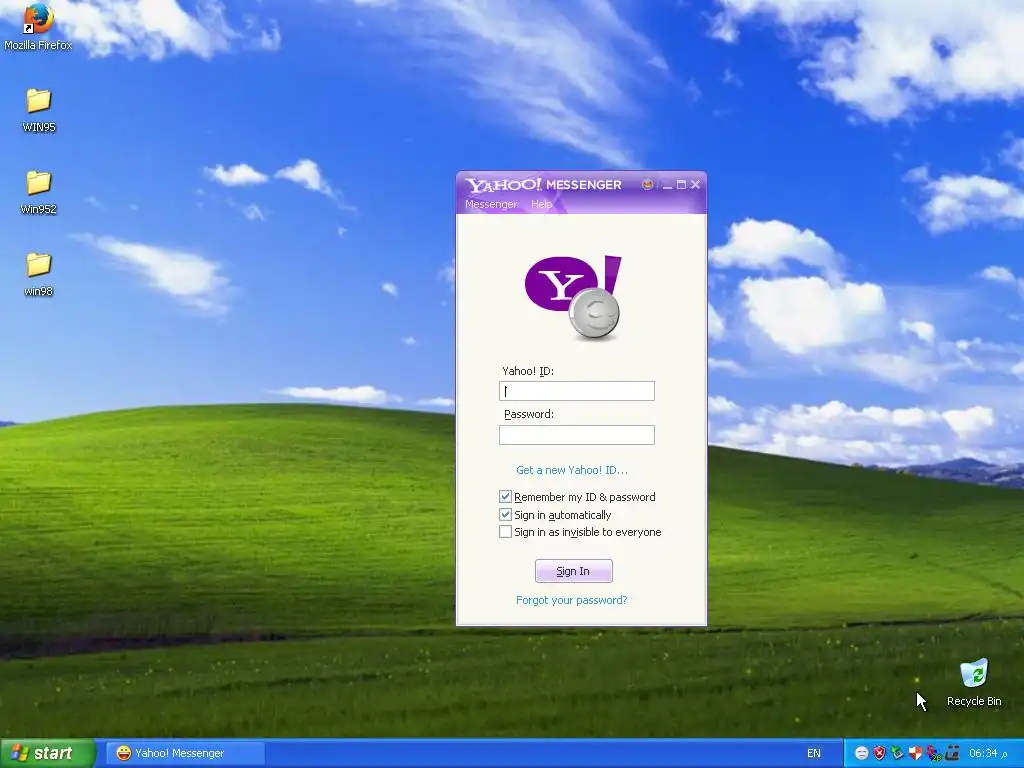The image size is (1024, 768).
Task: Open the Help menu
Action: click(541, 204)
